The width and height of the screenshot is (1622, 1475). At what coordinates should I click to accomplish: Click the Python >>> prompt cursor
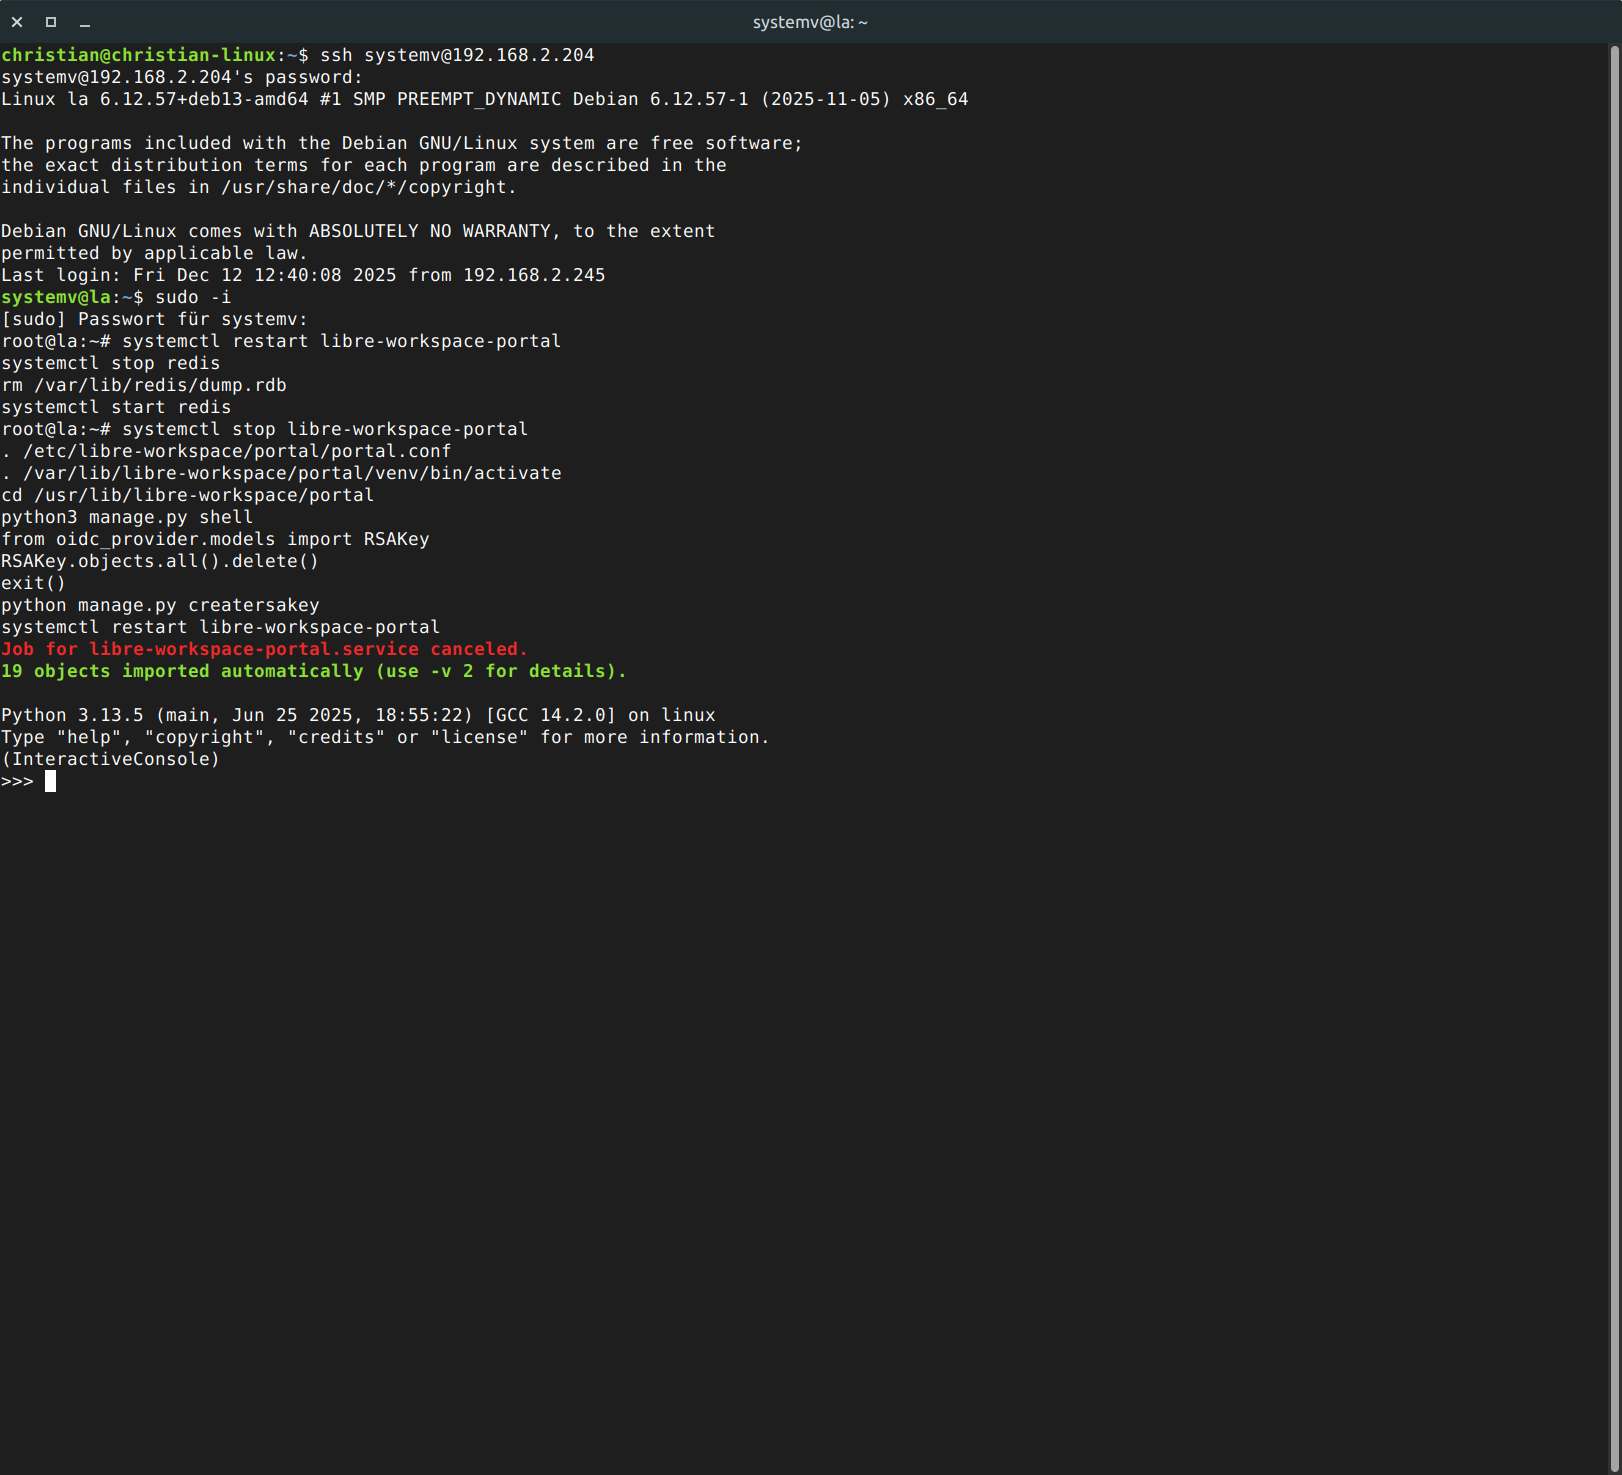click(50, 781)
